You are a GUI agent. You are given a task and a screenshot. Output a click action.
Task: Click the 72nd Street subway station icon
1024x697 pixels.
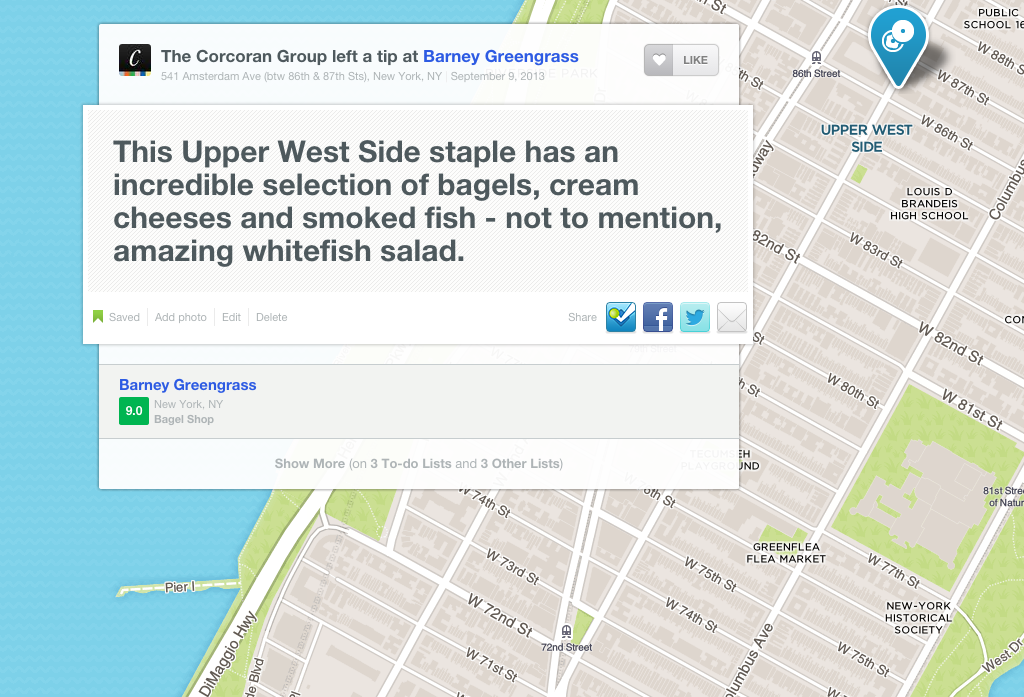(567, 631)
